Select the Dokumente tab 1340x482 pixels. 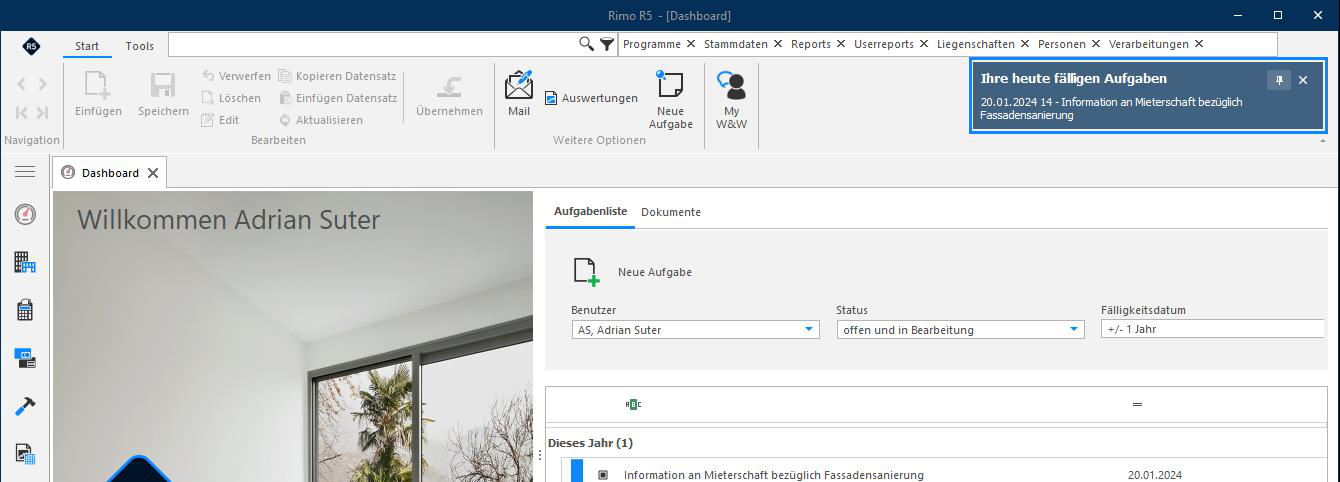671,212
